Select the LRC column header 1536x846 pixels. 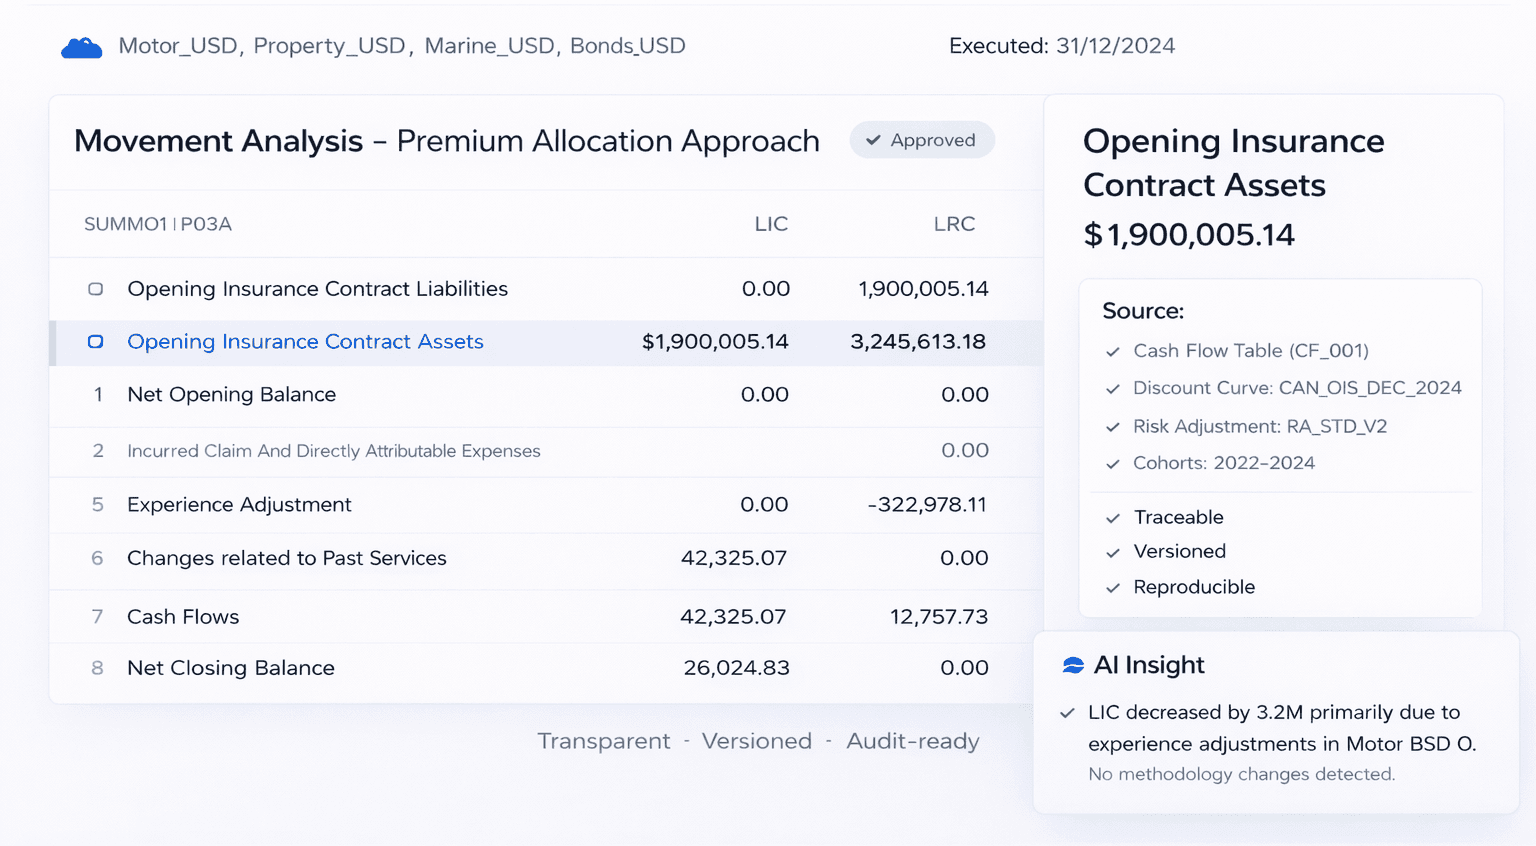[954, 224]
